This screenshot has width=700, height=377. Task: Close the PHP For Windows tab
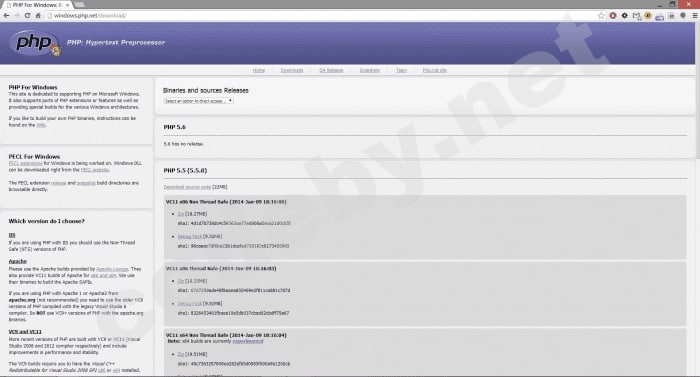click(67, 5)
